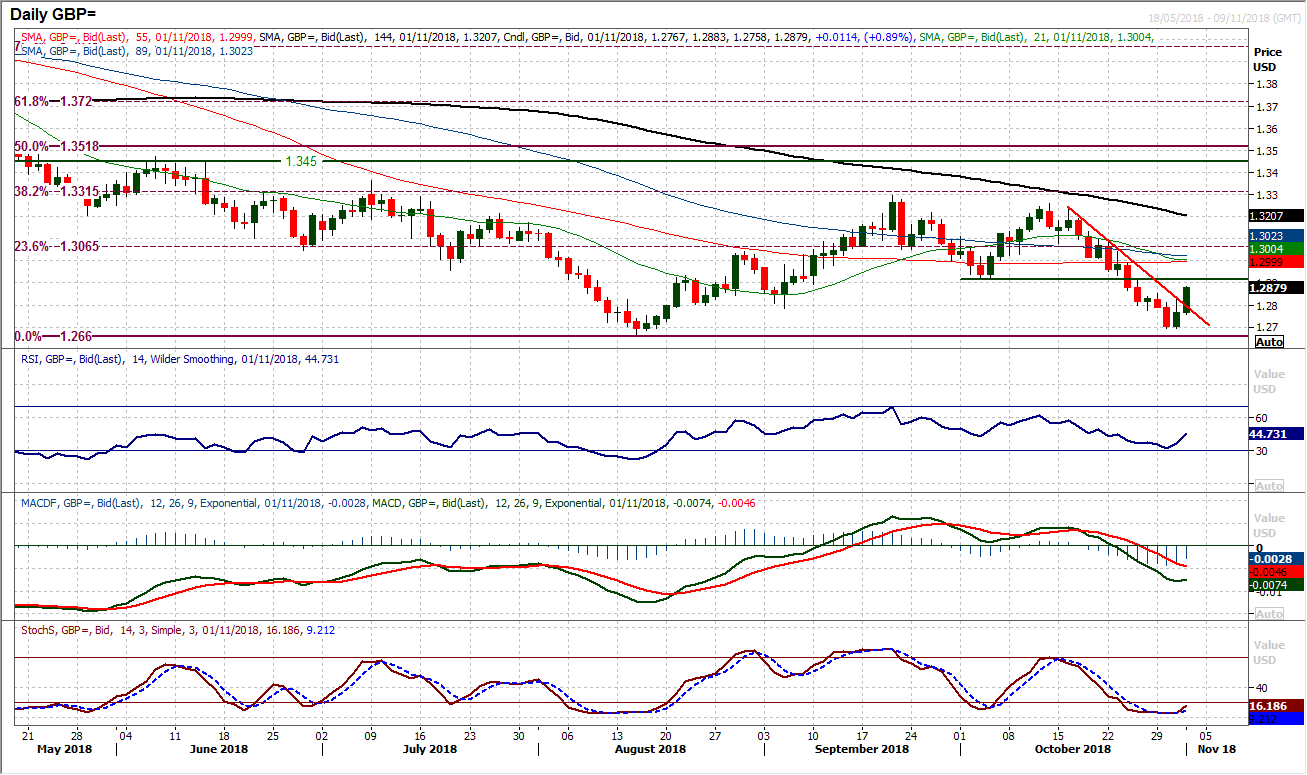Viewport: 1307px width, 775px height.
Task: Click the red -0.0046 MACD signal tag
Action: point(1276,570)
